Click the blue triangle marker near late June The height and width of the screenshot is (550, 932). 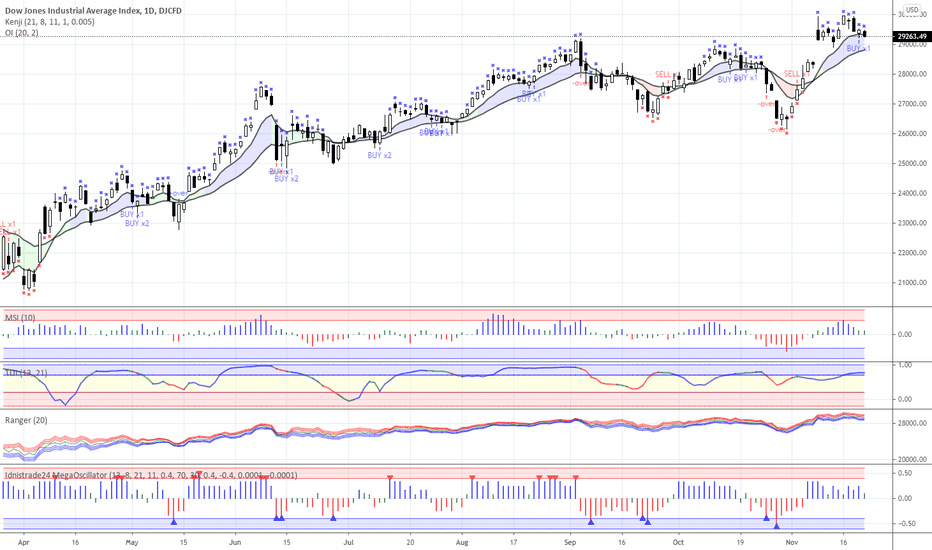(x=333, y=518)
